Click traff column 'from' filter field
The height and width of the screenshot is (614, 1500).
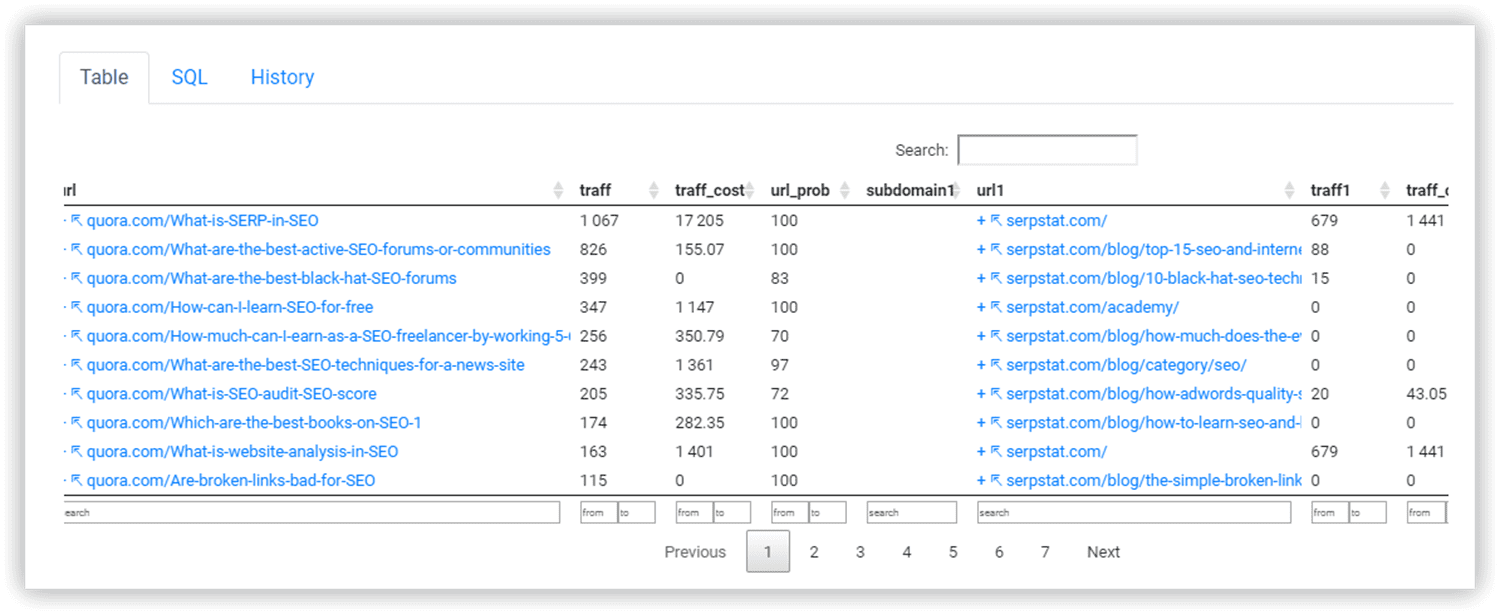coord(598,513)
